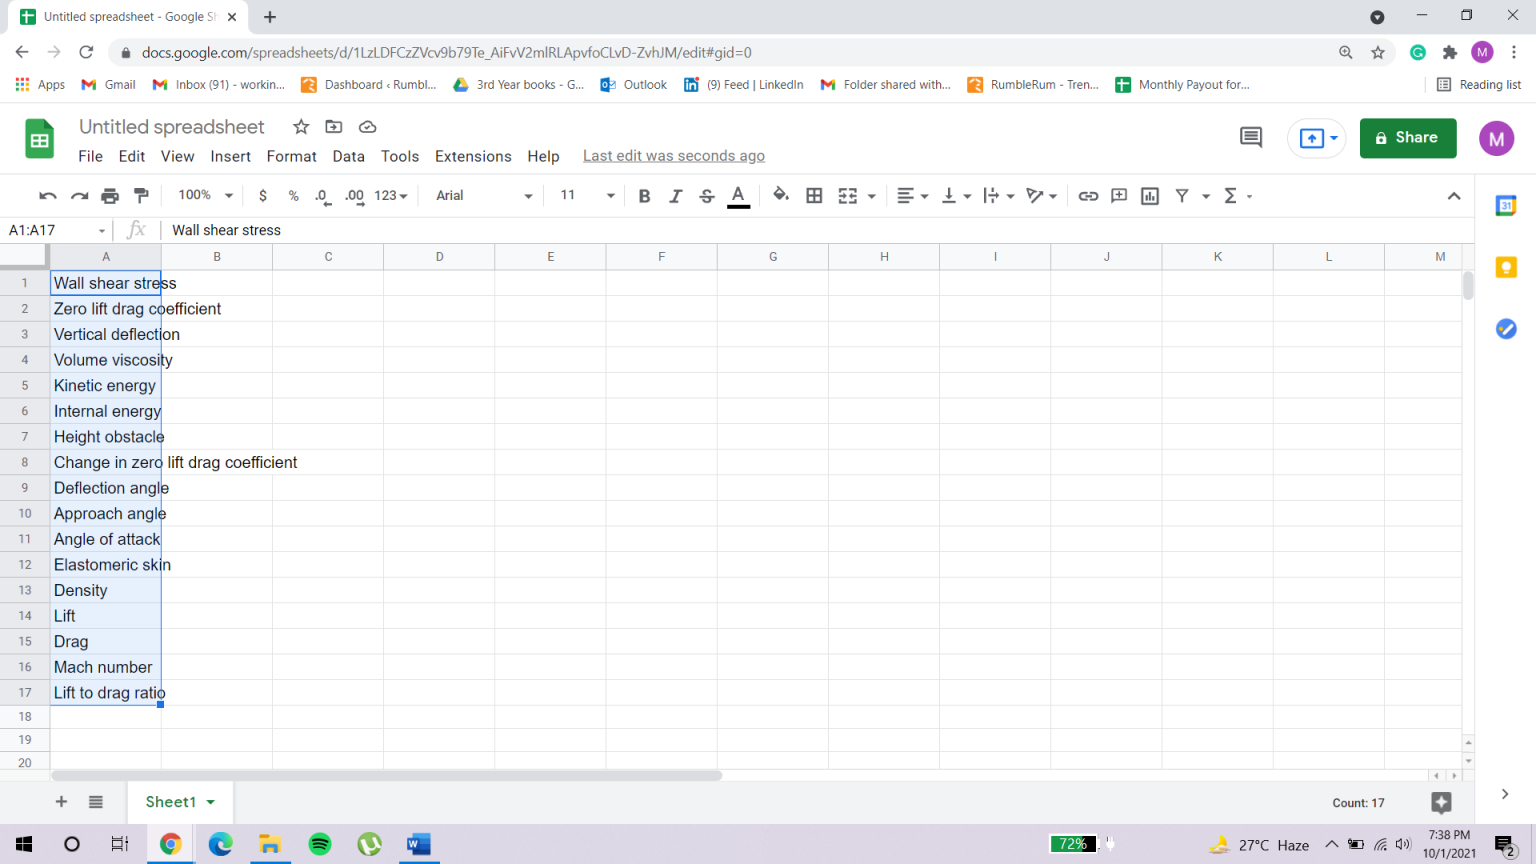Insert a link into the selection
The height and width of the screenshot is (864, 1536).
point(1088,195)
